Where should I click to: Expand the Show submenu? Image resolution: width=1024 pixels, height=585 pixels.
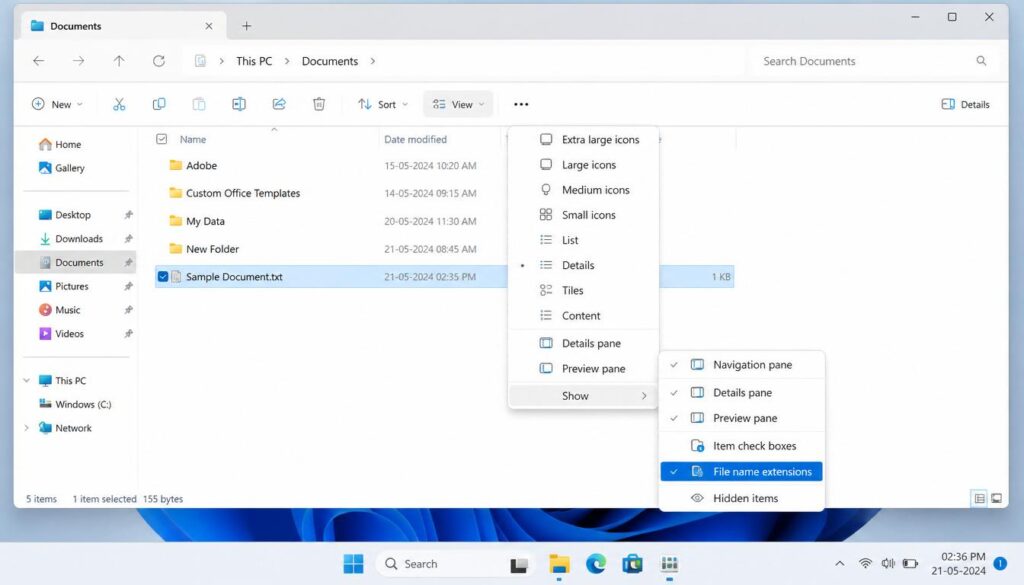click(583, 396)
